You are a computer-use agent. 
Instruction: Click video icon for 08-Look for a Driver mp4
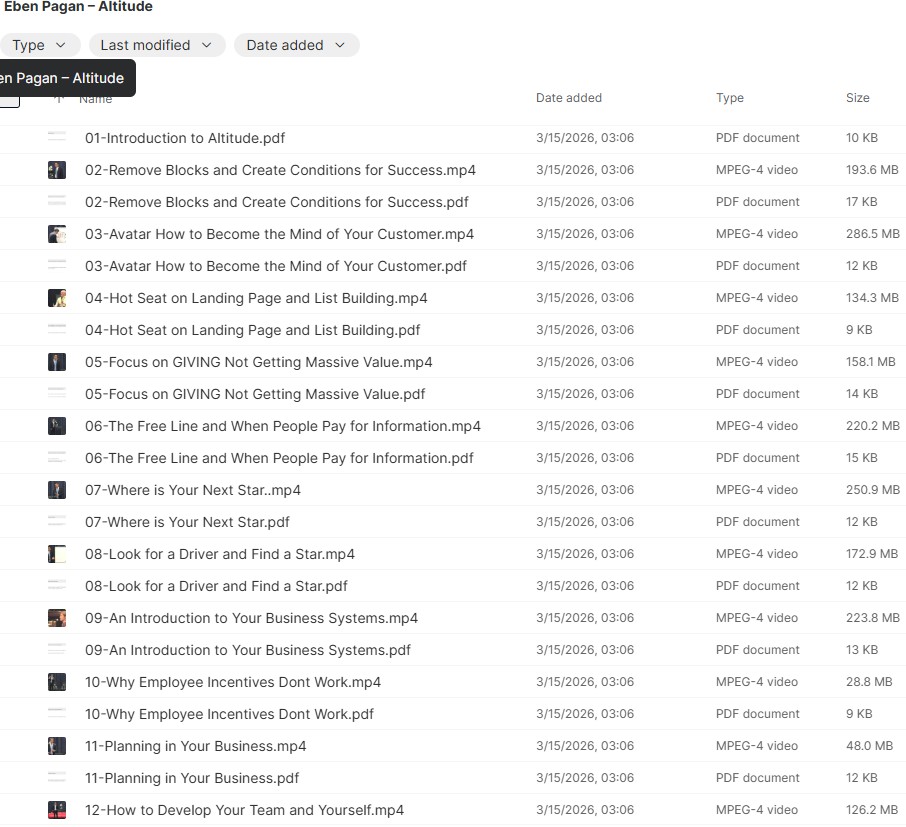coord(57,554)
